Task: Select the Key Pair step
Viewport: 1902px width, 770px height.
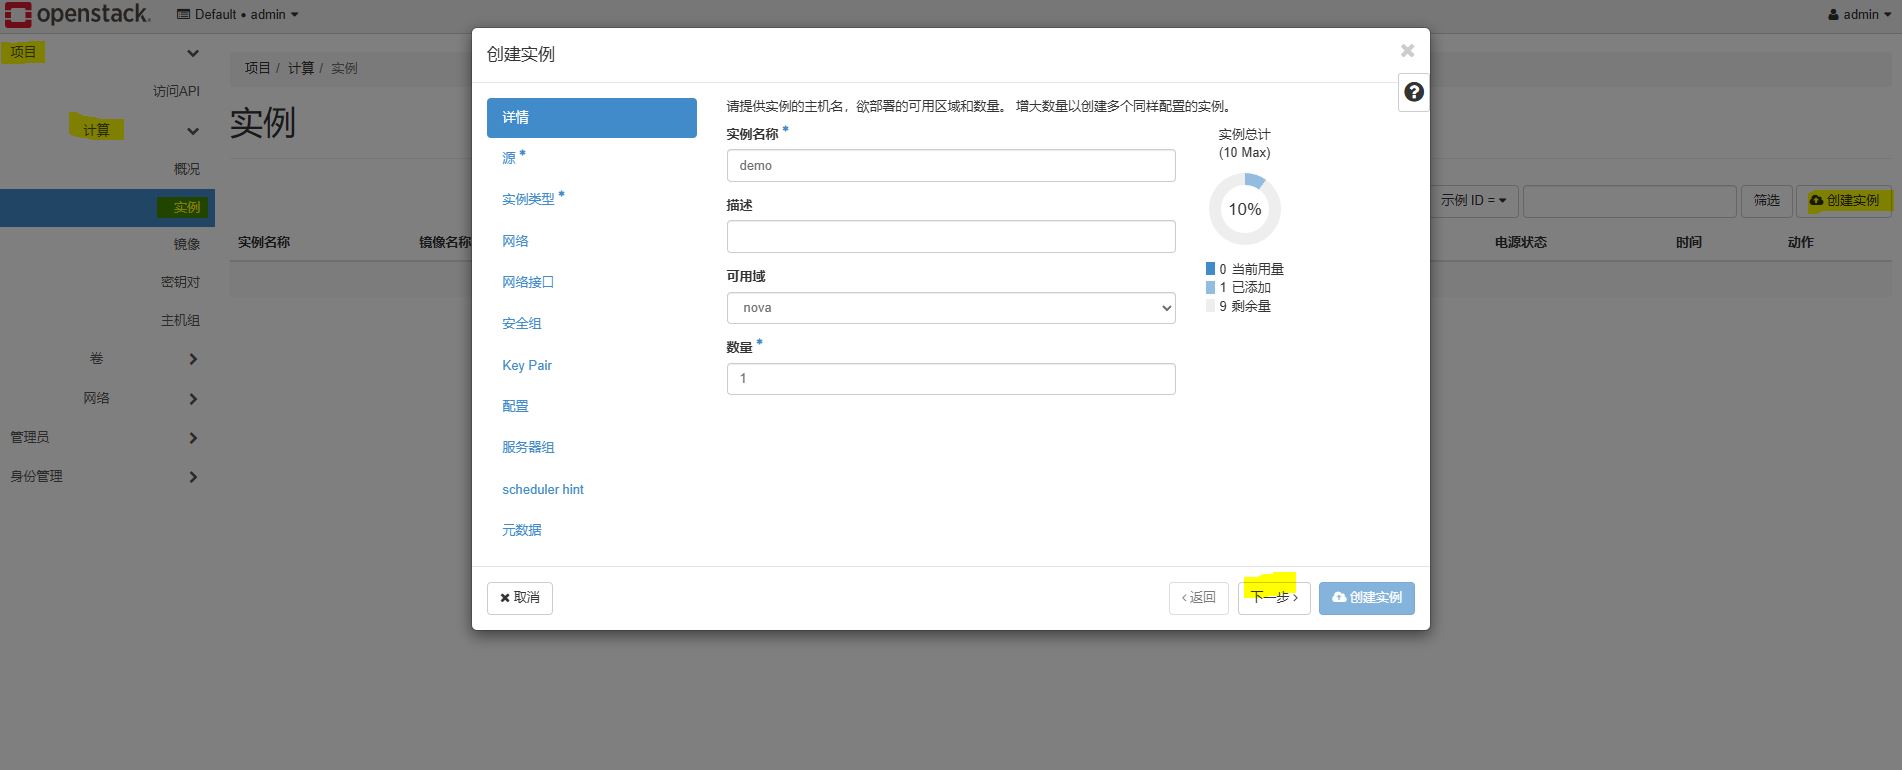Action: point(527,365)
